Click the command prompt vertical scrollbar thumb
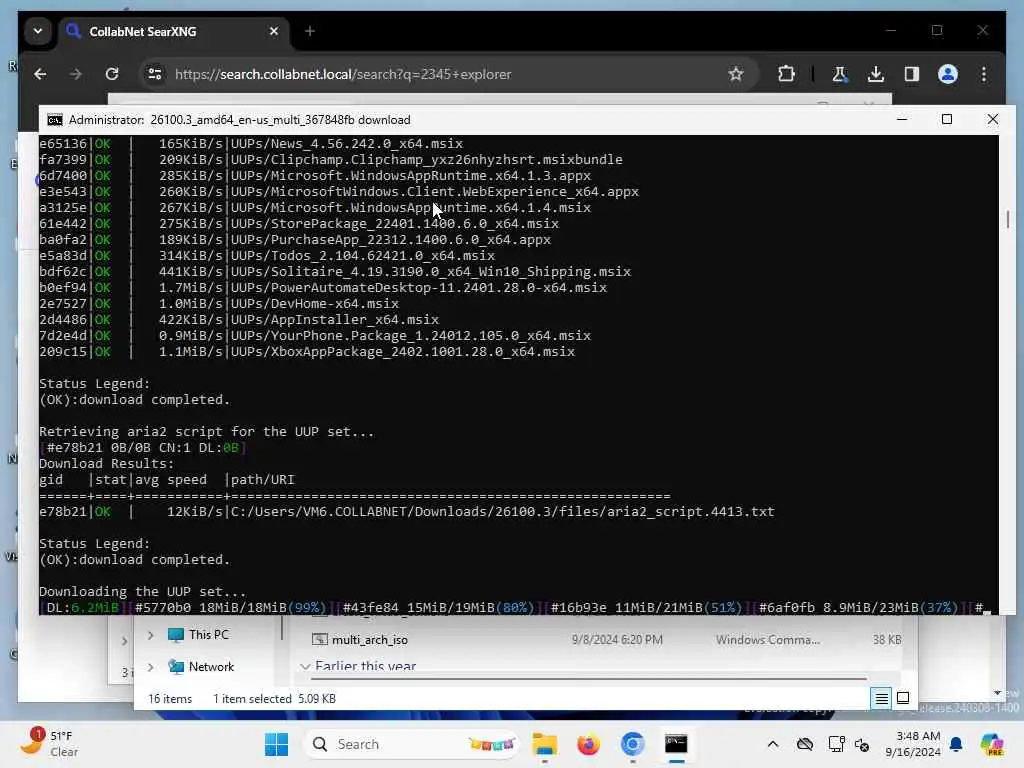Viewport: 1024px width, 768px height. 1008,219
